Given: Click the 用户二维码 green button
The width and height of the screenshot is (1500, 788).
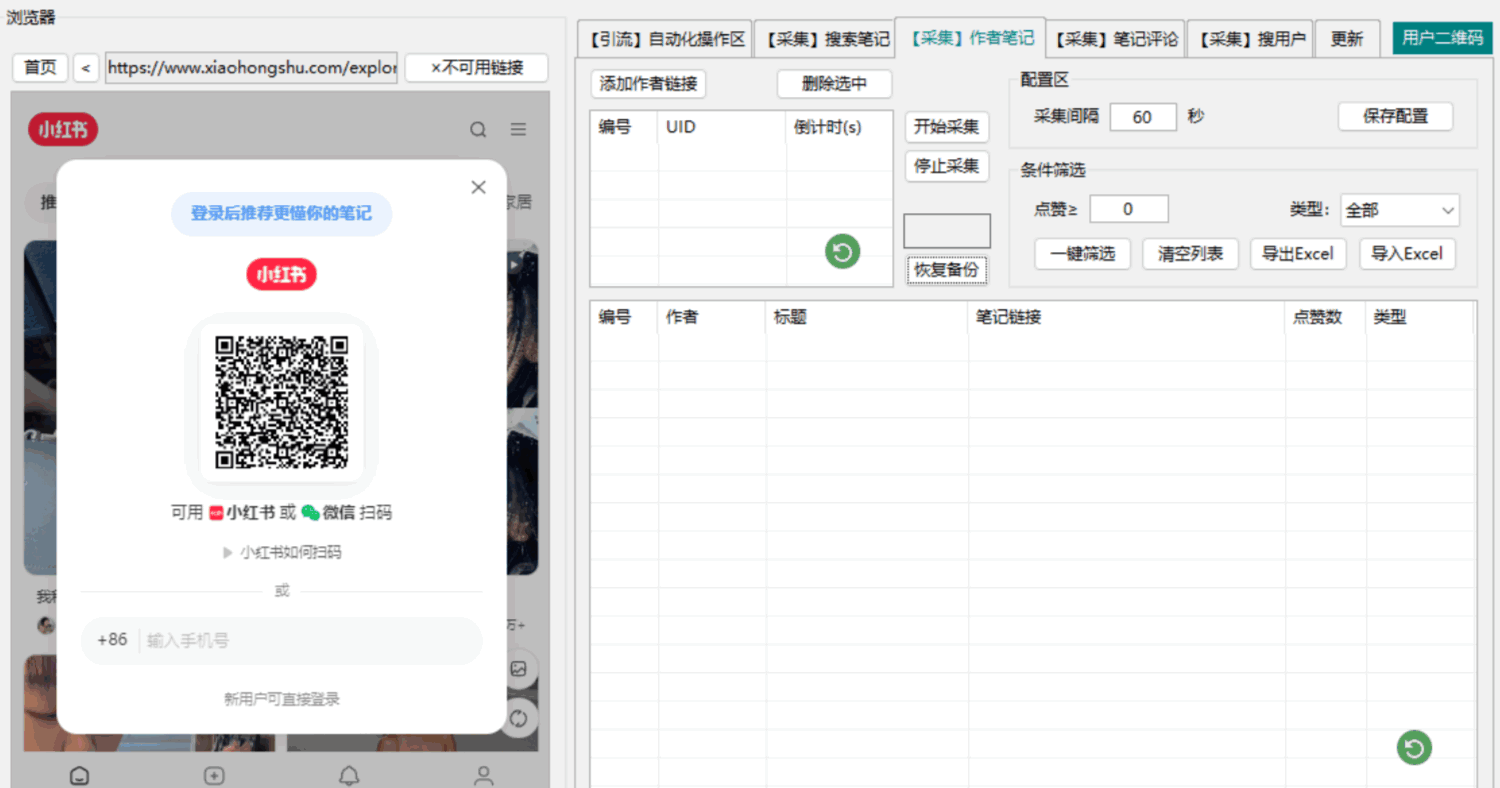Looking at the screenshot, I should click(x=1442, y=38).
